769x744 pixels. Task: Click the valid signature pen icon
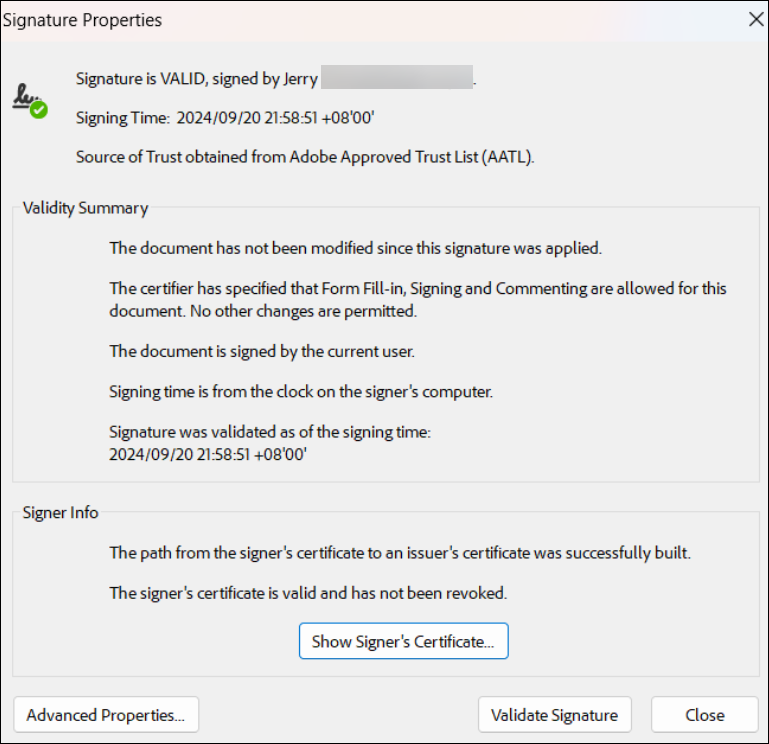tap(29, 99)
